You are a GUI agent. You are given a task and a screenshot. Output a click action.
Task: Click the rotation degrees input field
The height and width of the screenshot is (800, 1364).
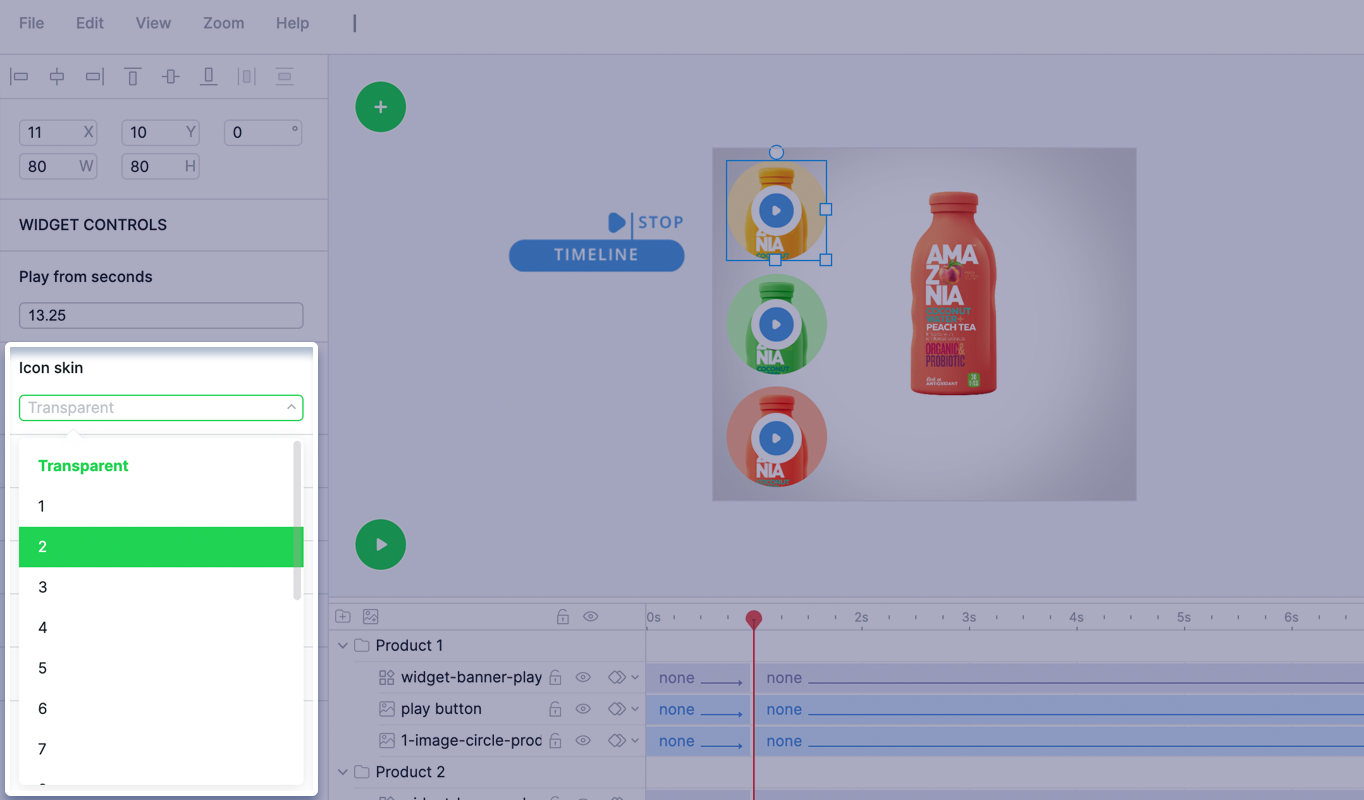pyautogui.click(x=263, y=132)
